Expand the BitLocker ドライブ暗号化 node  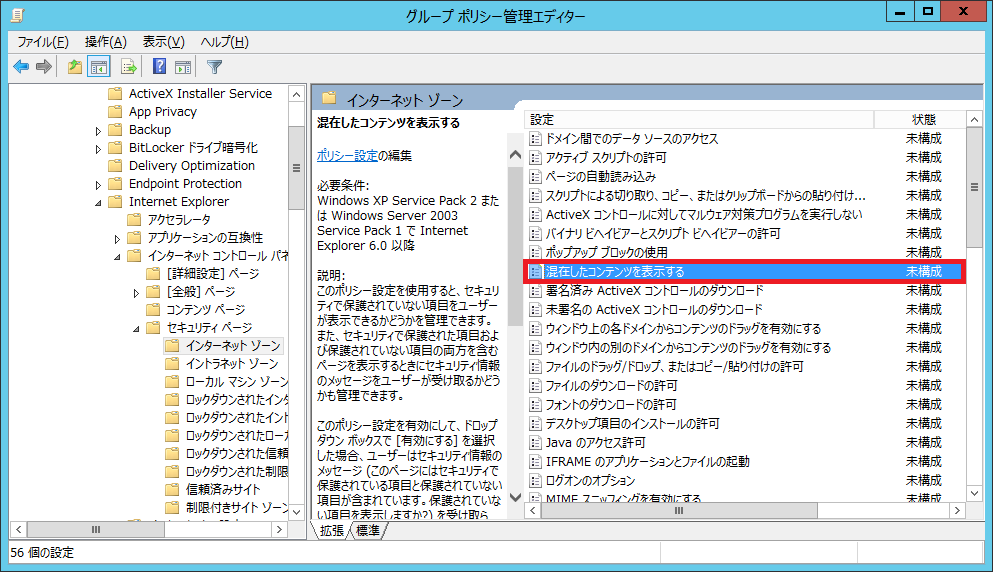98,149
